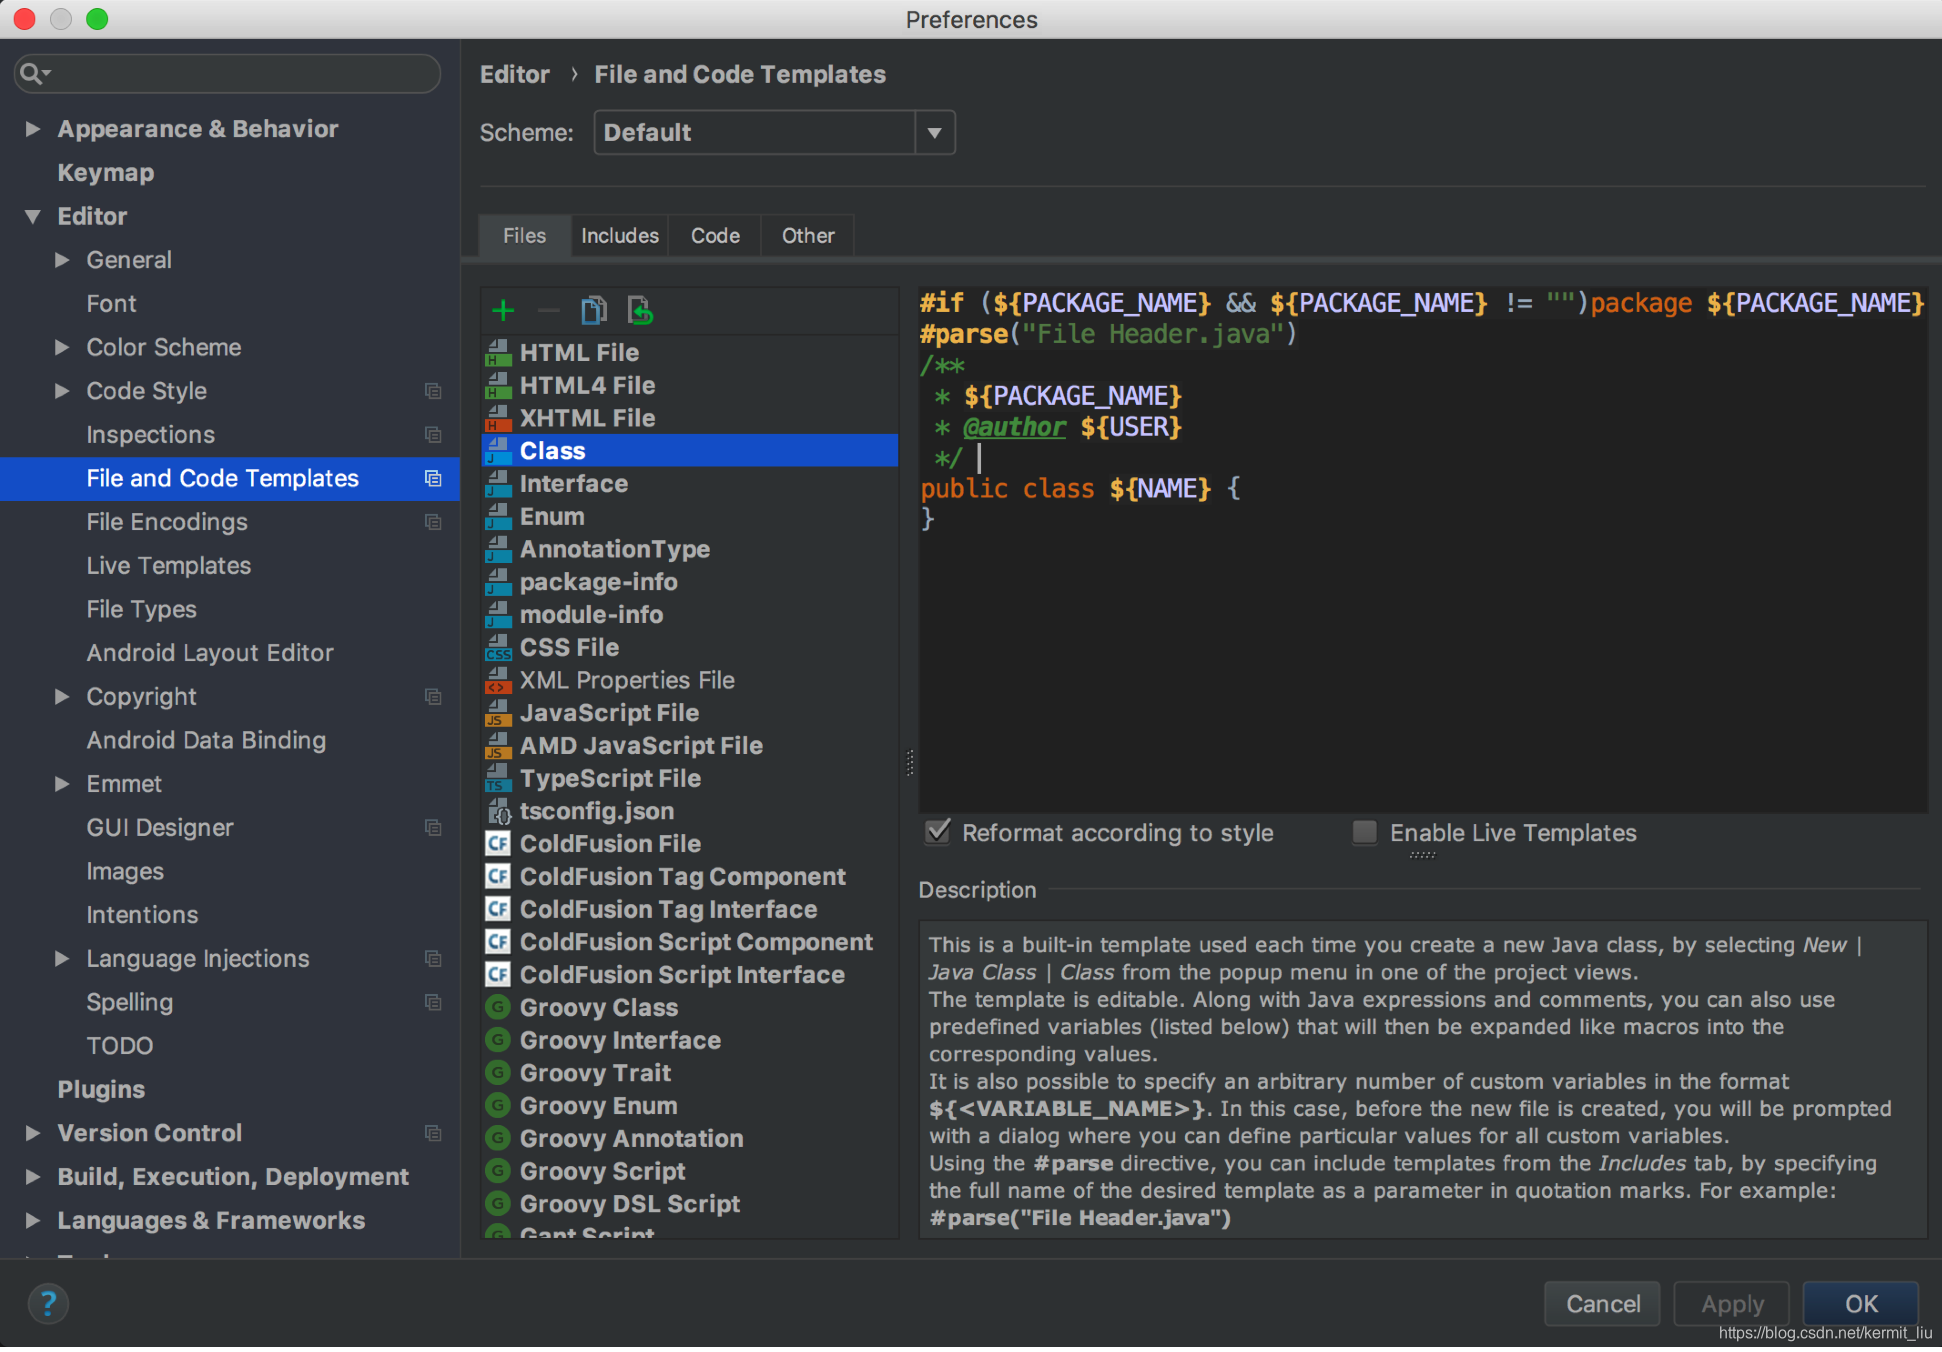Click the Cancel button

click(1602, 1304)
